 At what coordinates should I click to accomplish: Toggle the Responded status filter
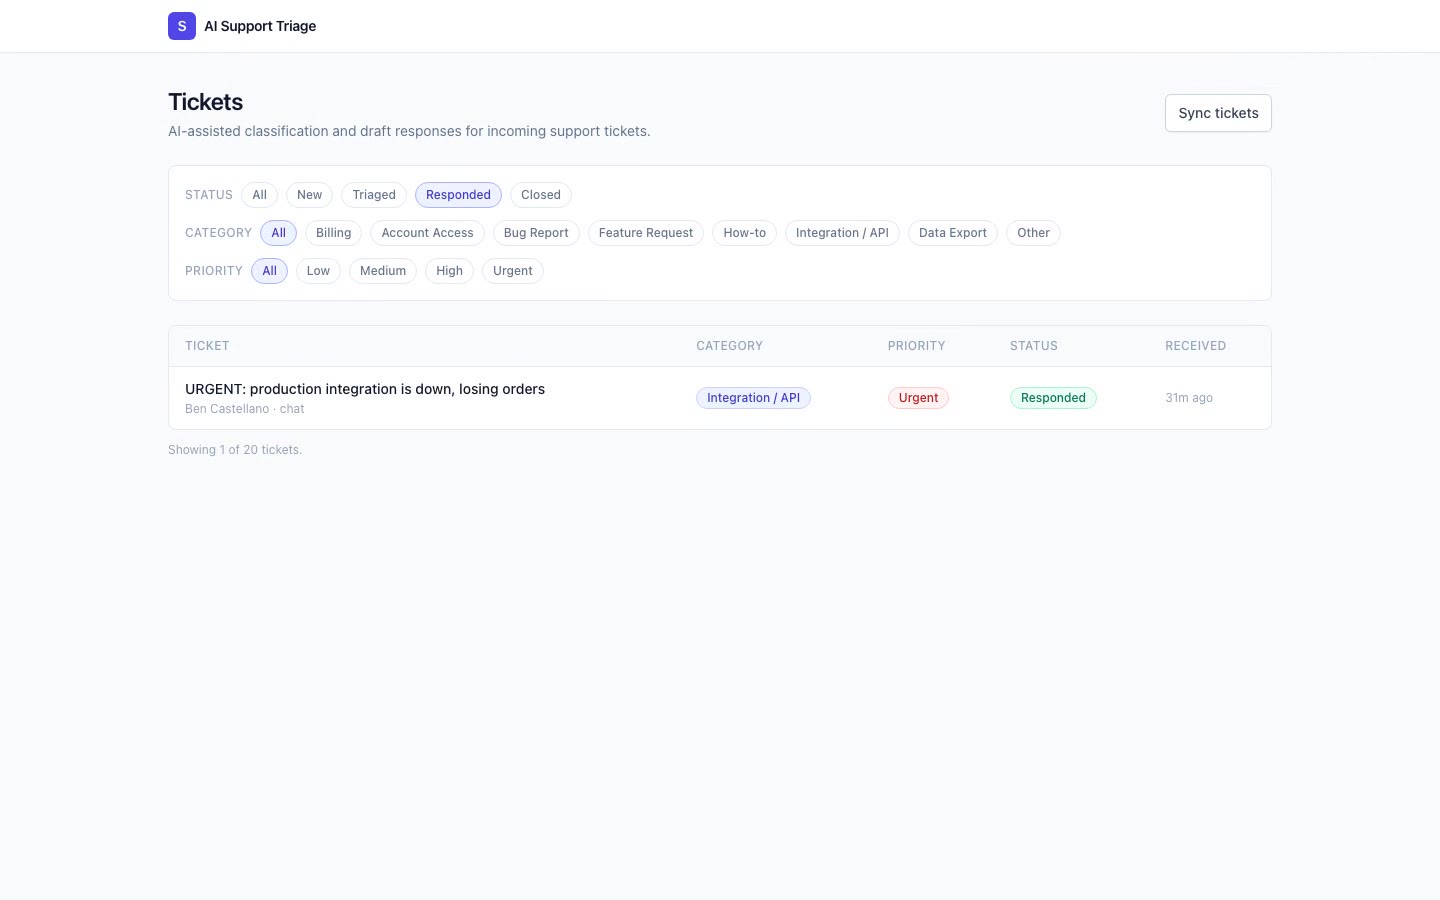pyautogui.click(x=458, y=195)
